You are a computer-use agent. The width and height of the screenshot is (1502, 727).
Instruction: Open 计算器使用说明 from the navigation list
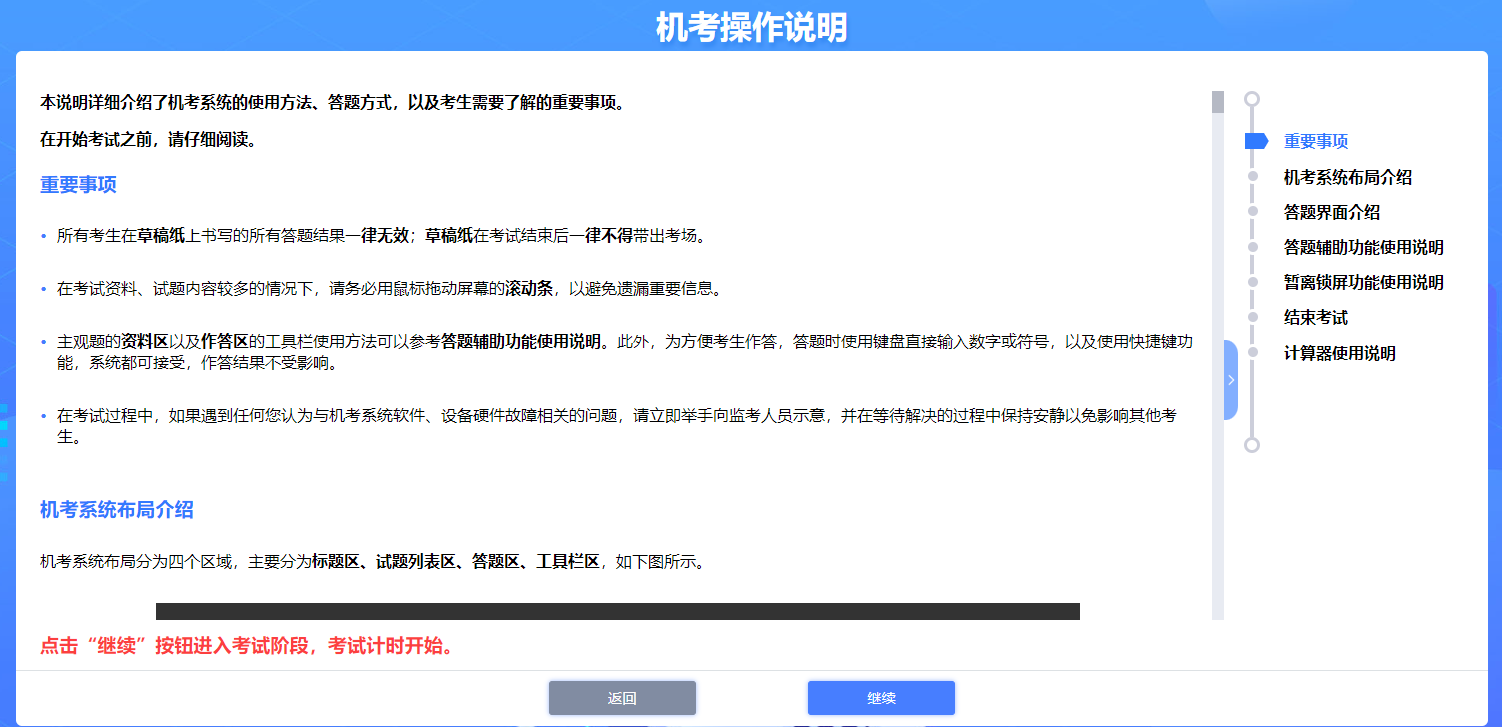[x=1339, y=353]
